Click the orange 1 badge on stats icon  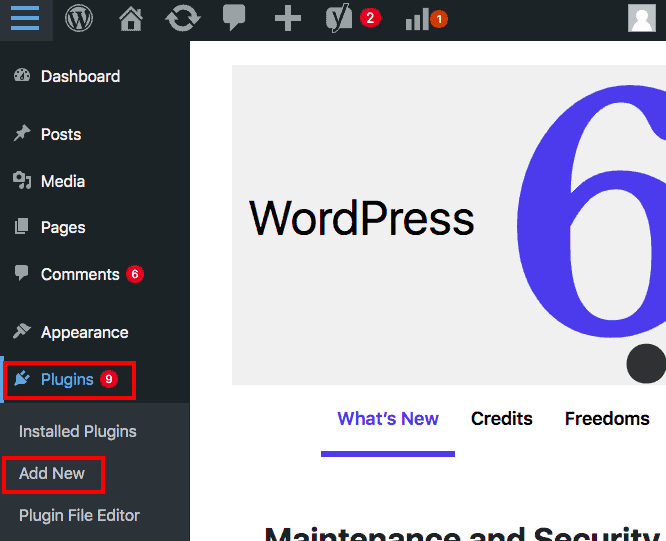pos(439,19)
